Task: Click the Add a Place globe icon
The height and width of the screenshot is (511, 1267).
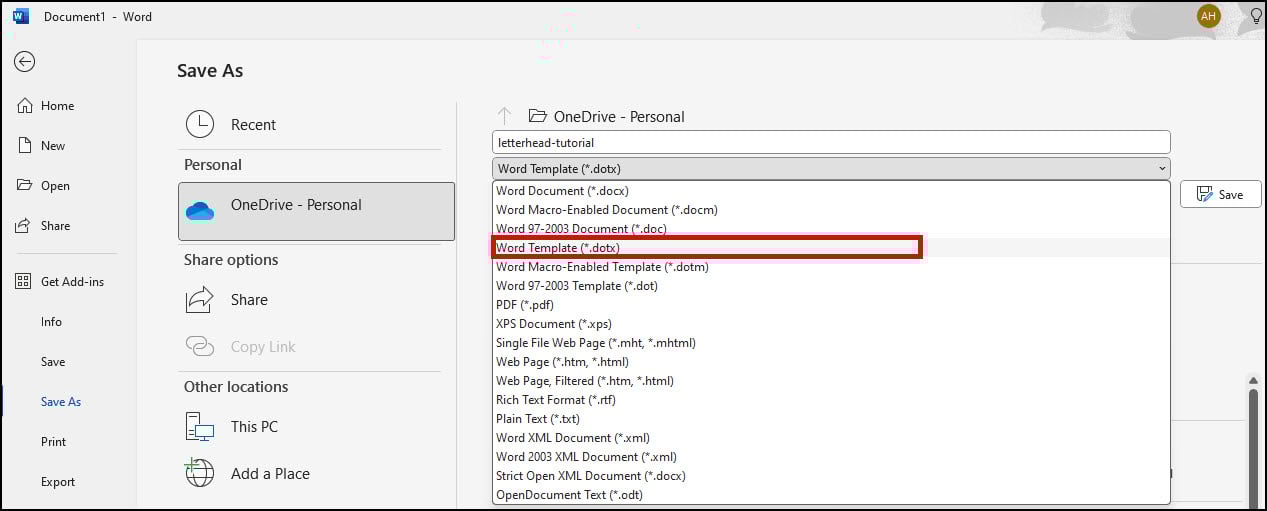Action: tap(200, 473)
